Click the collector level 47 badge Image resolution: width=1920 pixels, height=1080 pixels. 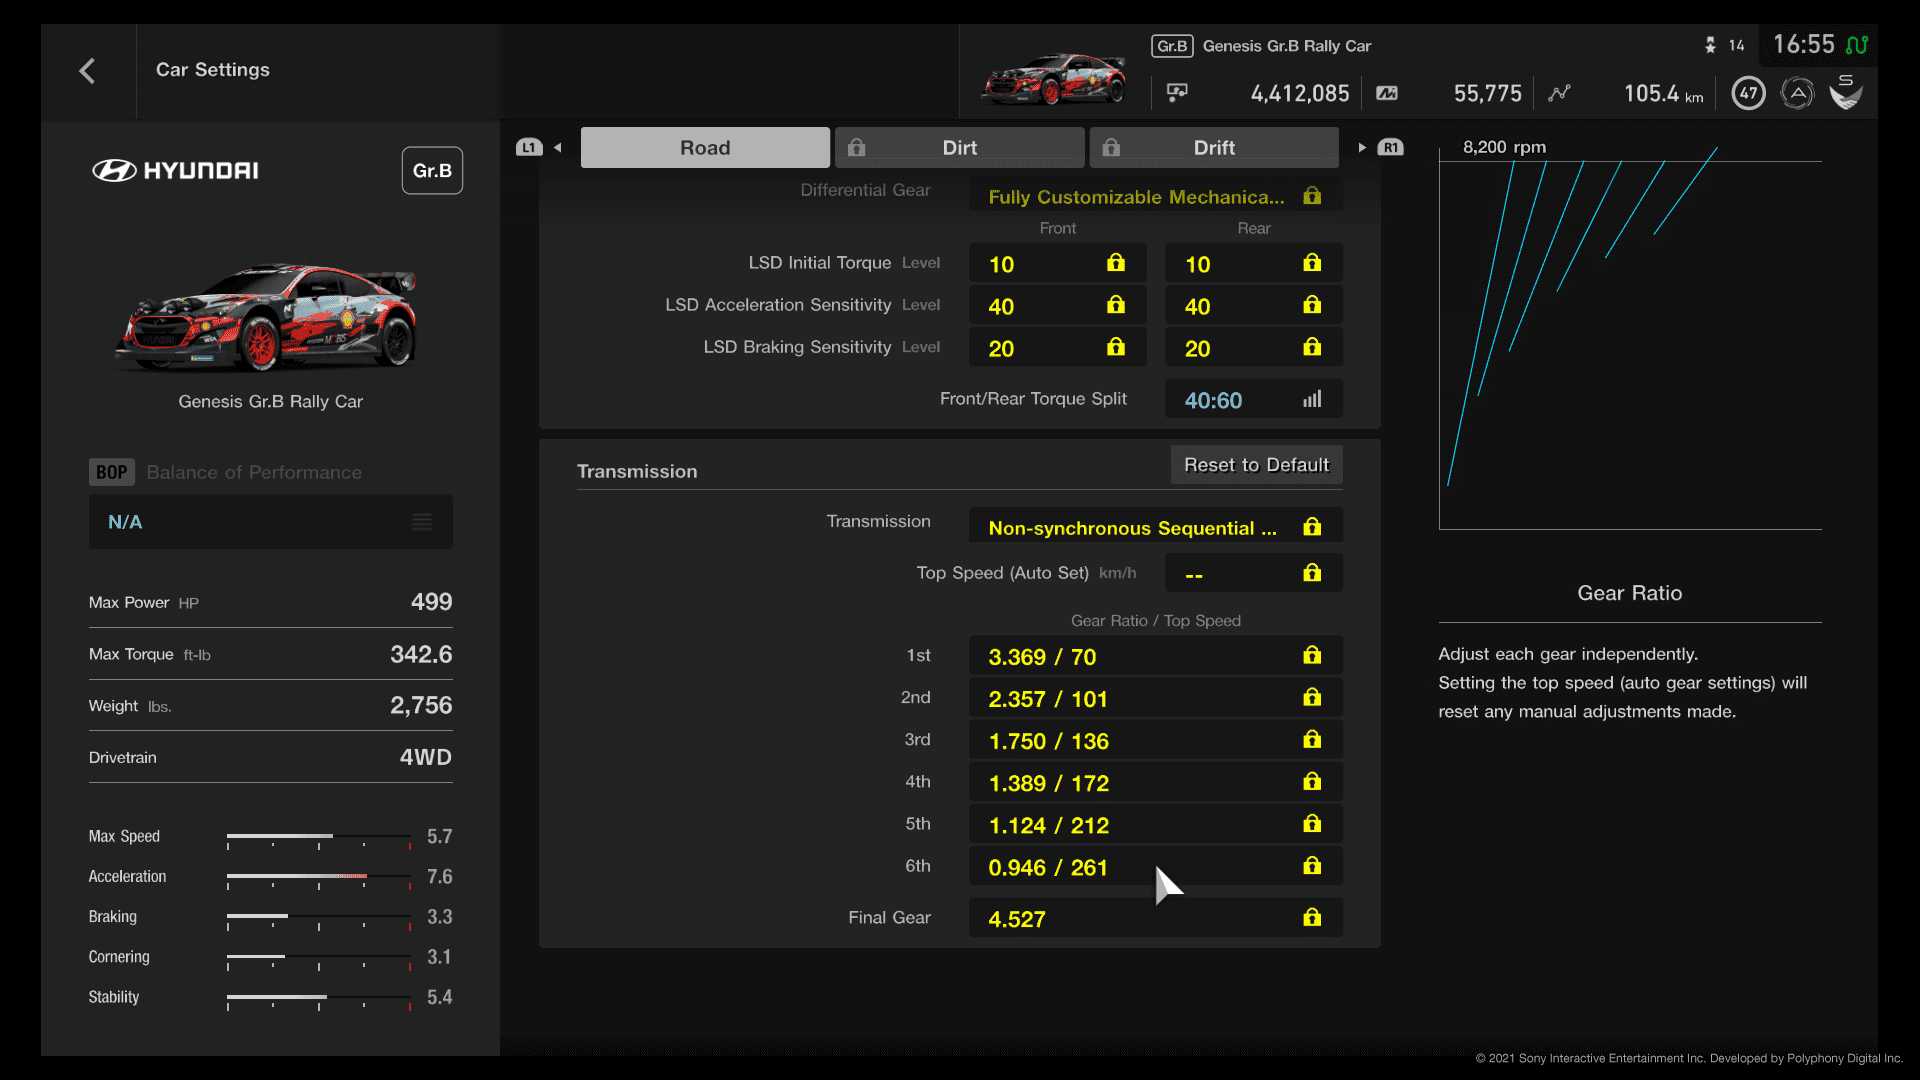[x=1748, y=93]
